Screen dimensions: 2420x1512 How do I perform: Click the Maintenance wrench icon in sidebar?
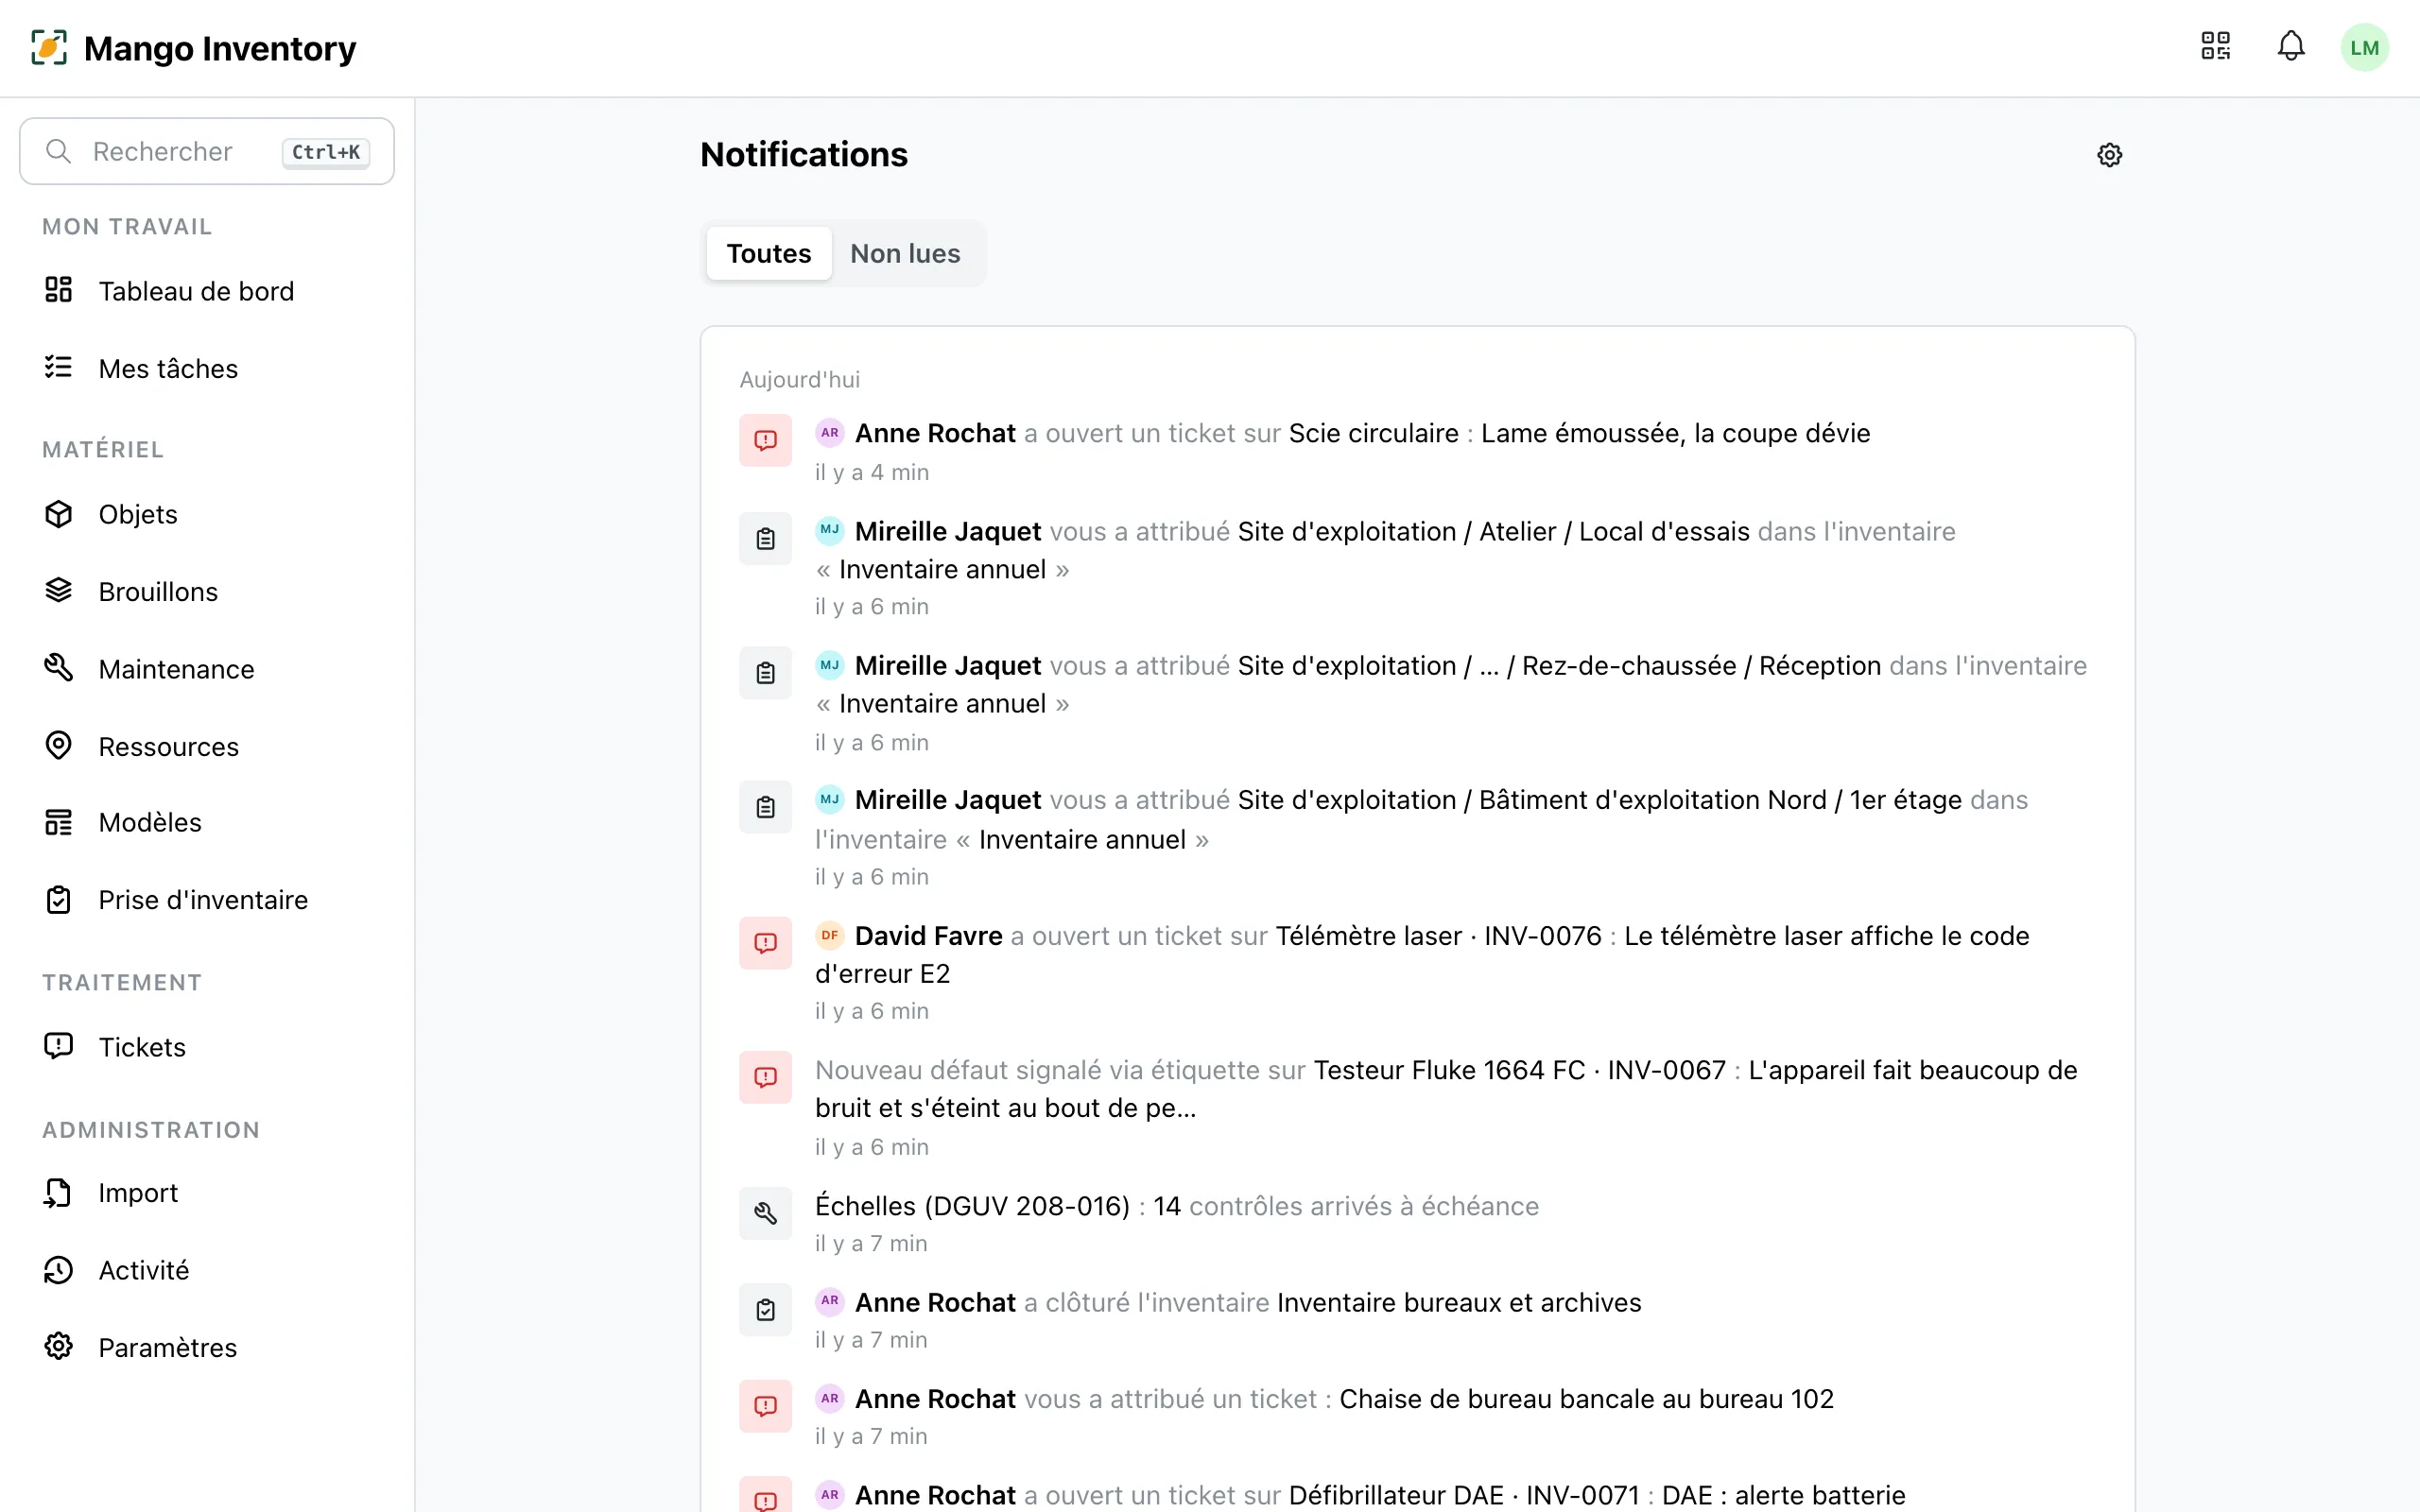click(59, 668)
